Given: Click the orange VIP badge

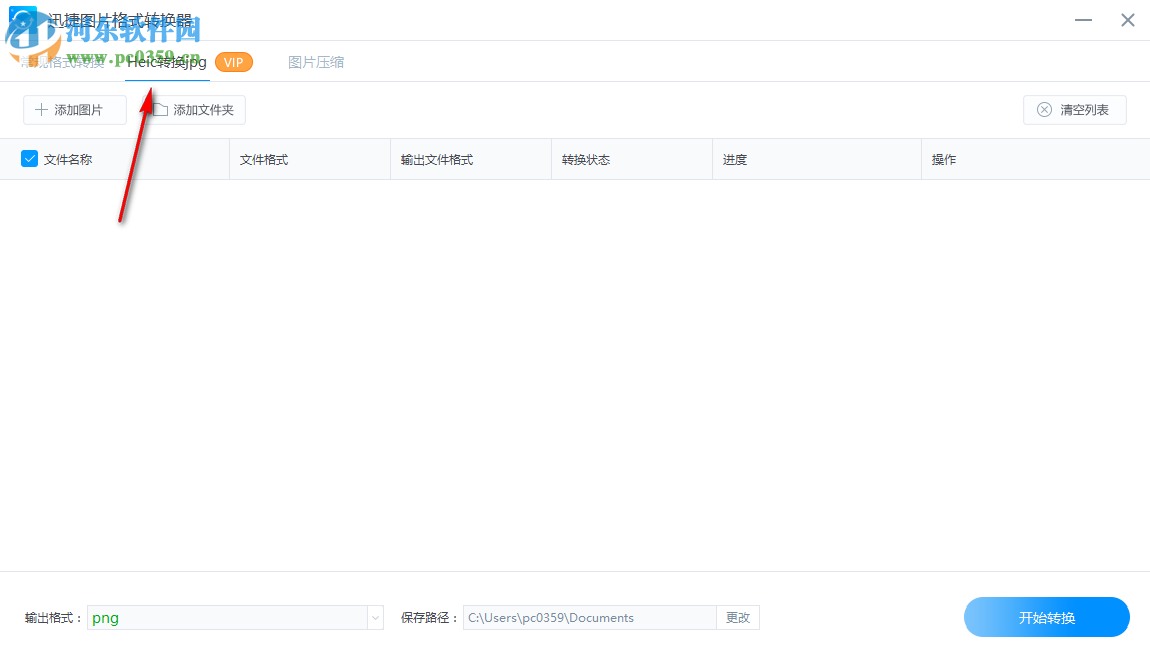Looking at the screenshot, I should 234,61.
